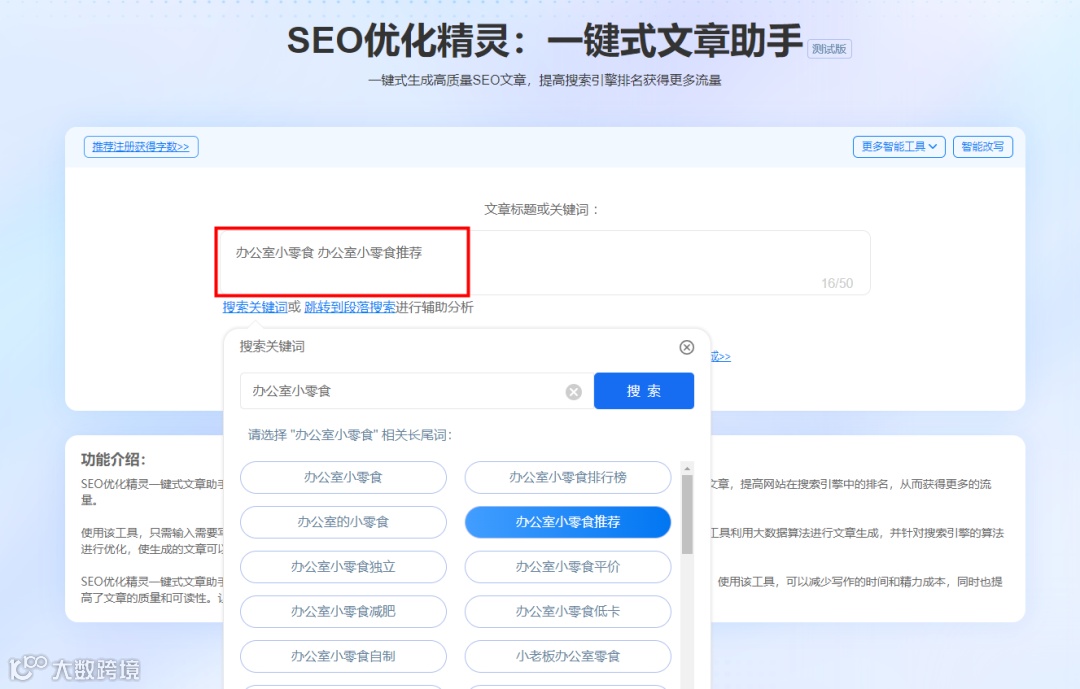Select the 办公室小零食低卡 keyword
1080x689 pixels.
(568, 612)
